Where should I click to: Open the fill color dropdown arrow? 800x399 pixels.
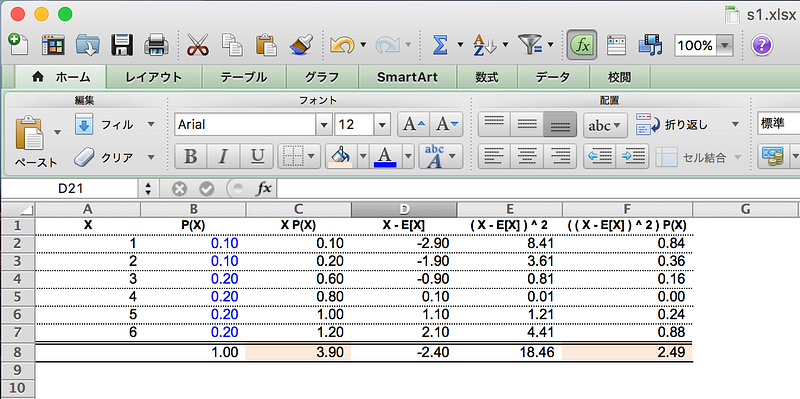click(363, 157)
